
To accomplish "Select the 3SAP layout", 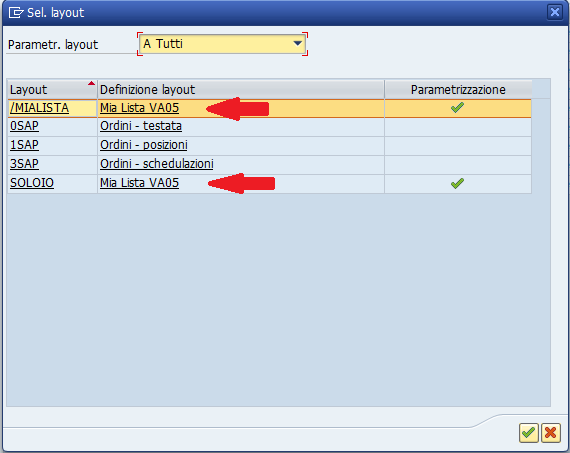I will pyautogui.click(x=24, y=164).
